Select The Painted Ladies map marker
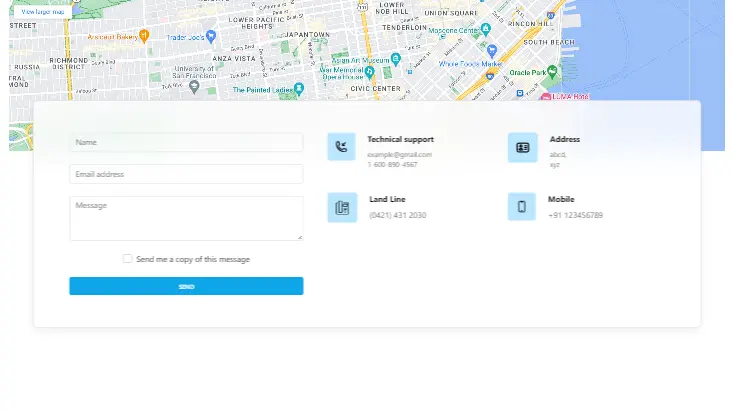Image resolution: width=732 pixels, height=411 pixels. [x=298, y=89]
